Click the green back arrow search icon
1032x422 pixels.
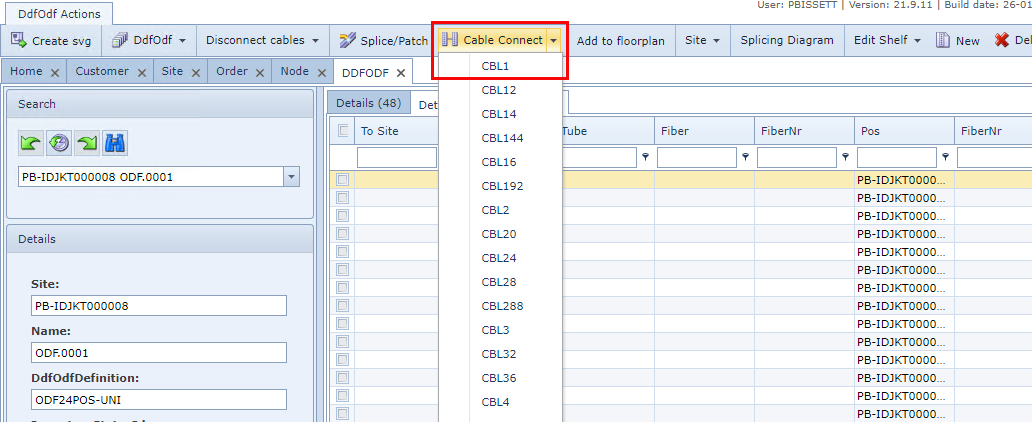[31, 143]
